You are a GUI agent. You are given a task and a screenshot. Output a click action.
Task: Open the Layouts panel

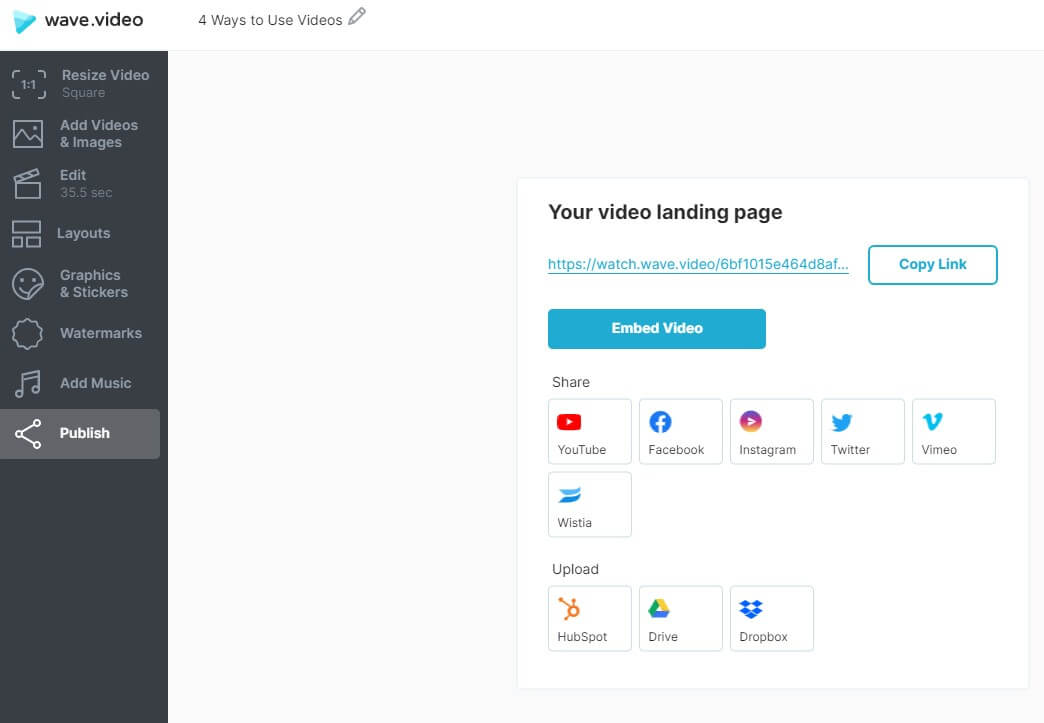83,233
